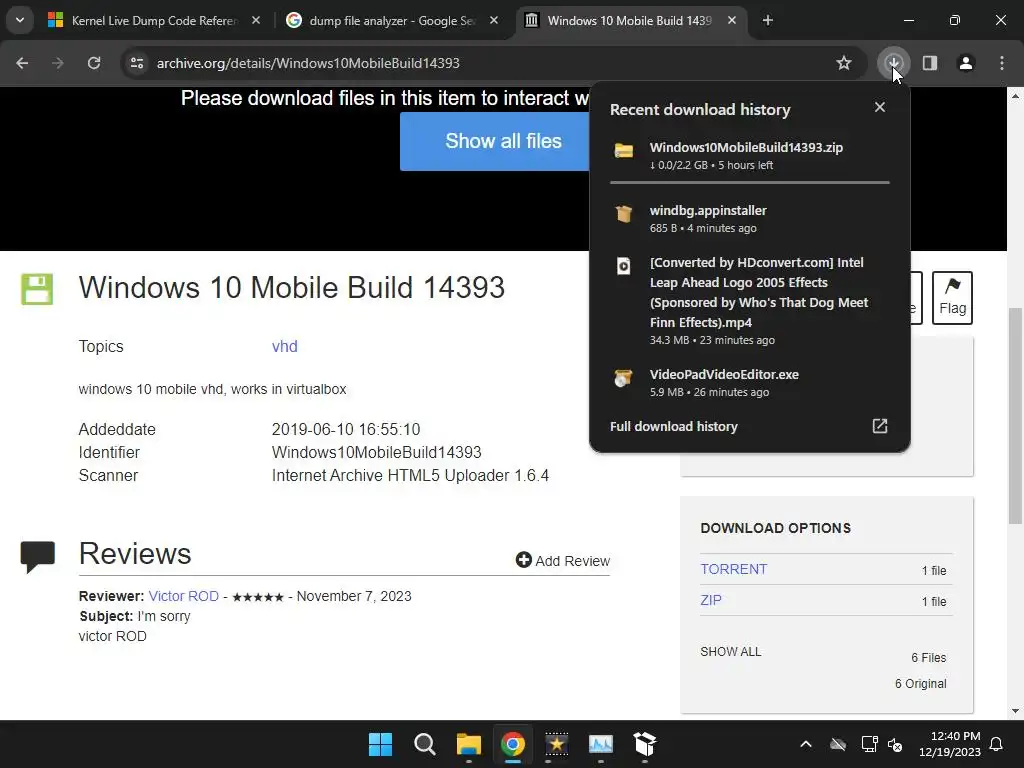Open the monitor graph app in taskbar
This screenshot has height=768, width=1024.
601,744
